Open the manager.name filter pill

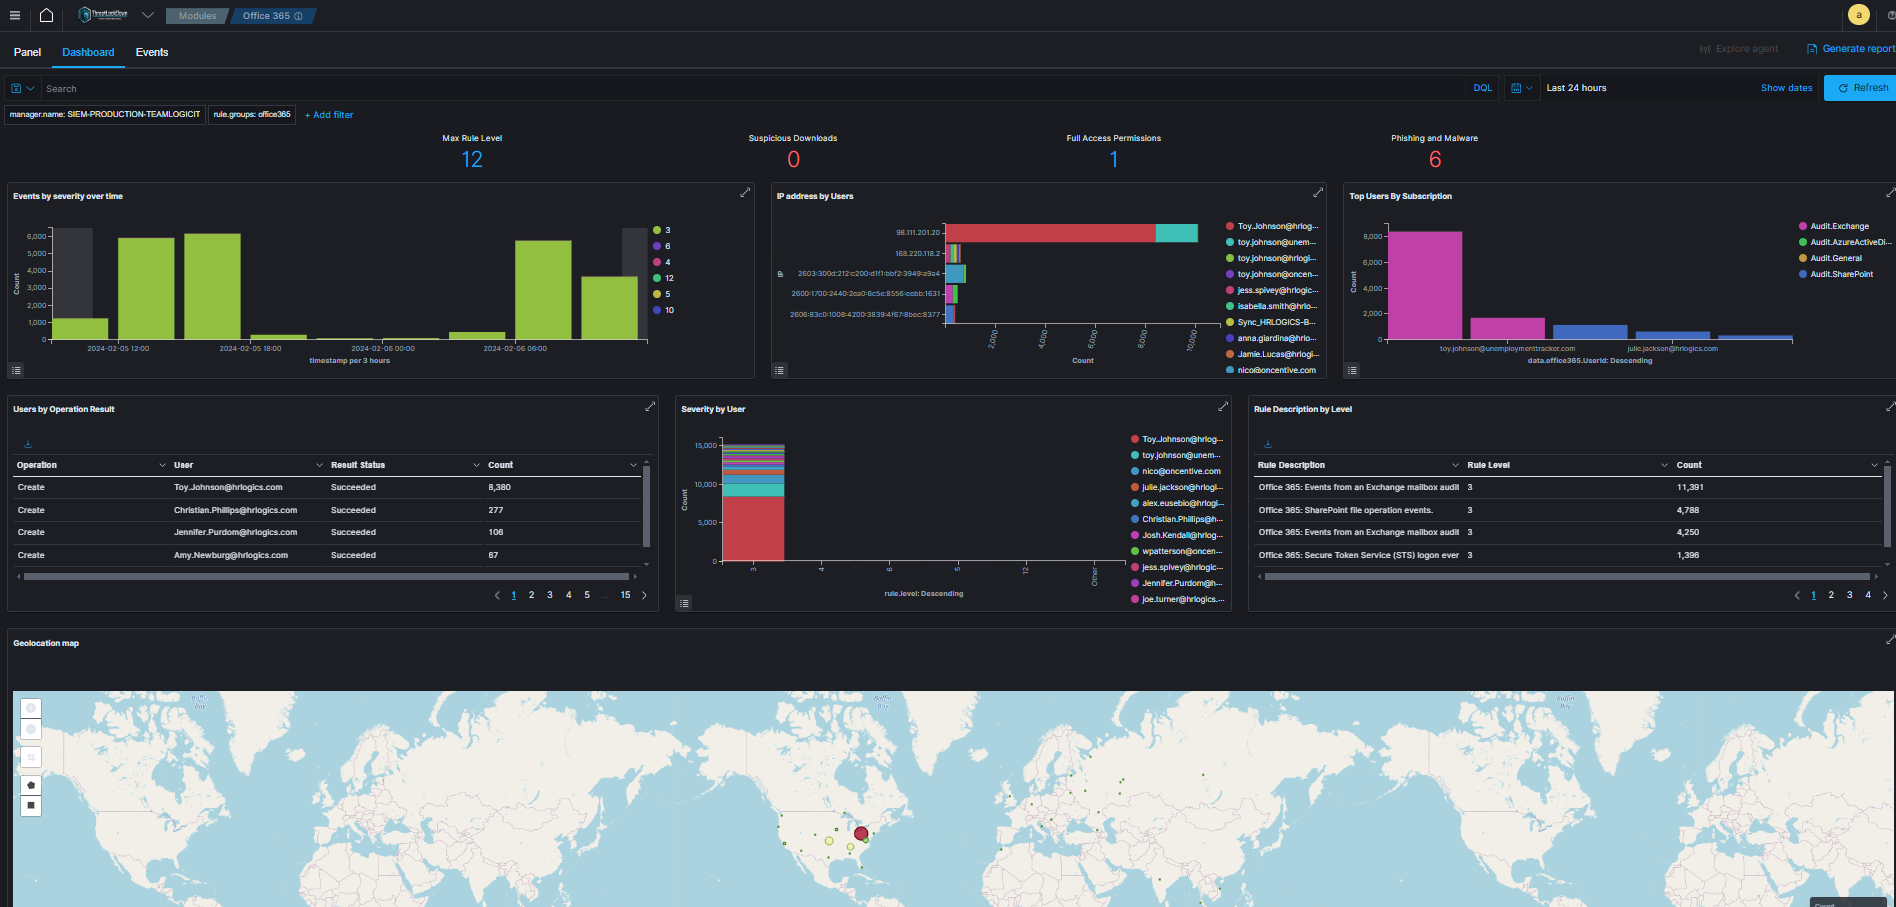pyautogui.click(x=105, y=115)
